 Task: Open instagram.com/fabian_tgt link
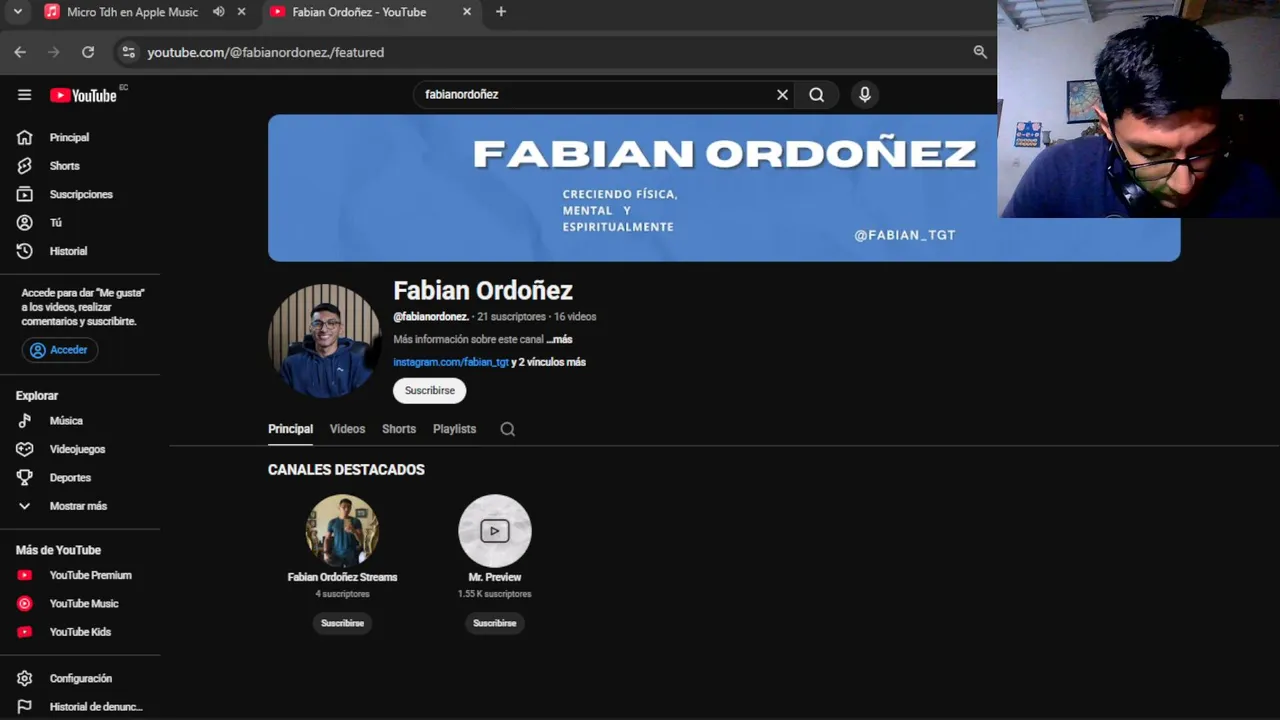click(x=451, y=362)
